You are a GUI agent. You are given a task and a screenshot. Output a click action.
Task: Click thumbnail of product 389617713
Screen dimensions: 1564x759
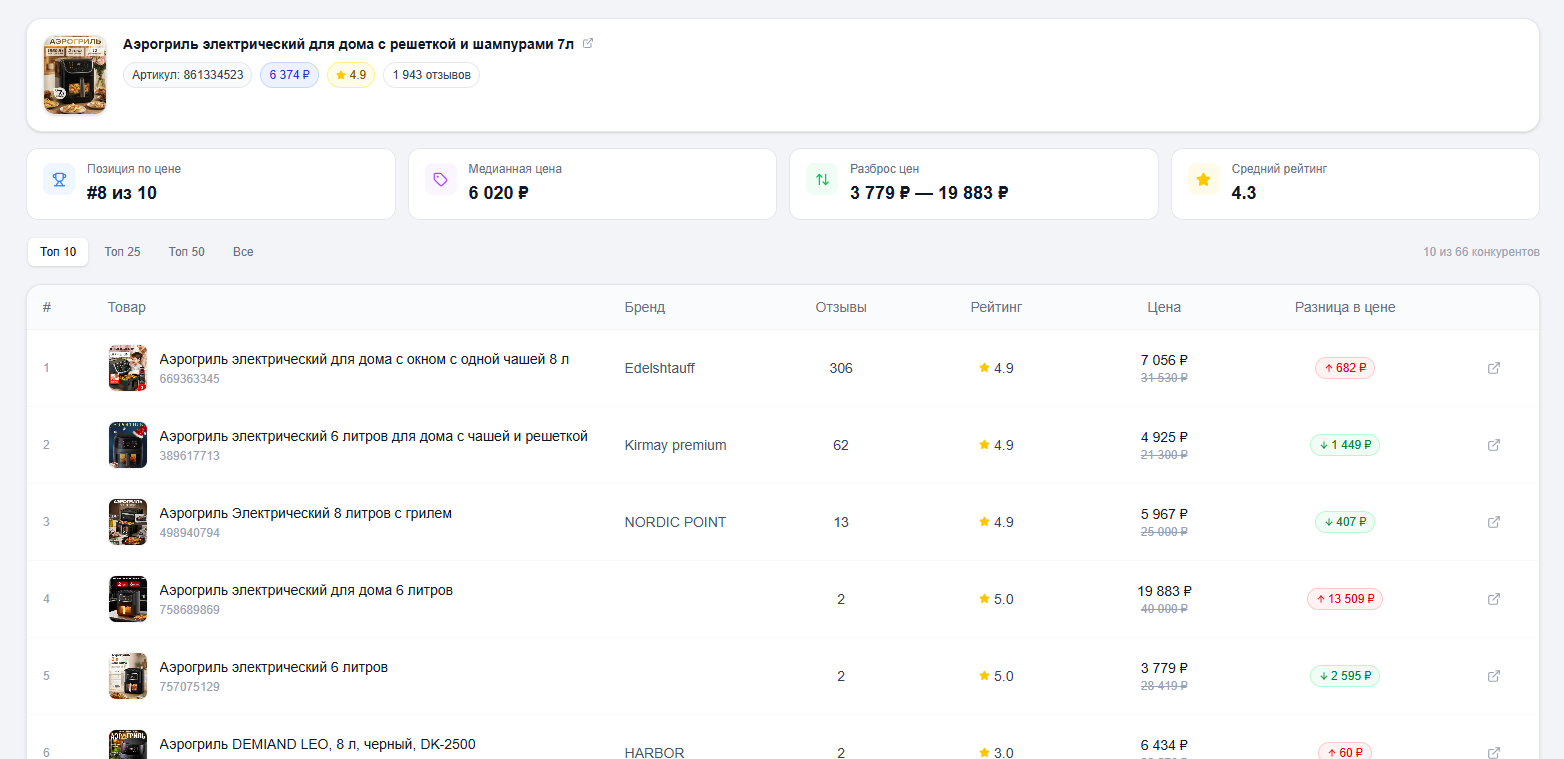click(128, 445)
